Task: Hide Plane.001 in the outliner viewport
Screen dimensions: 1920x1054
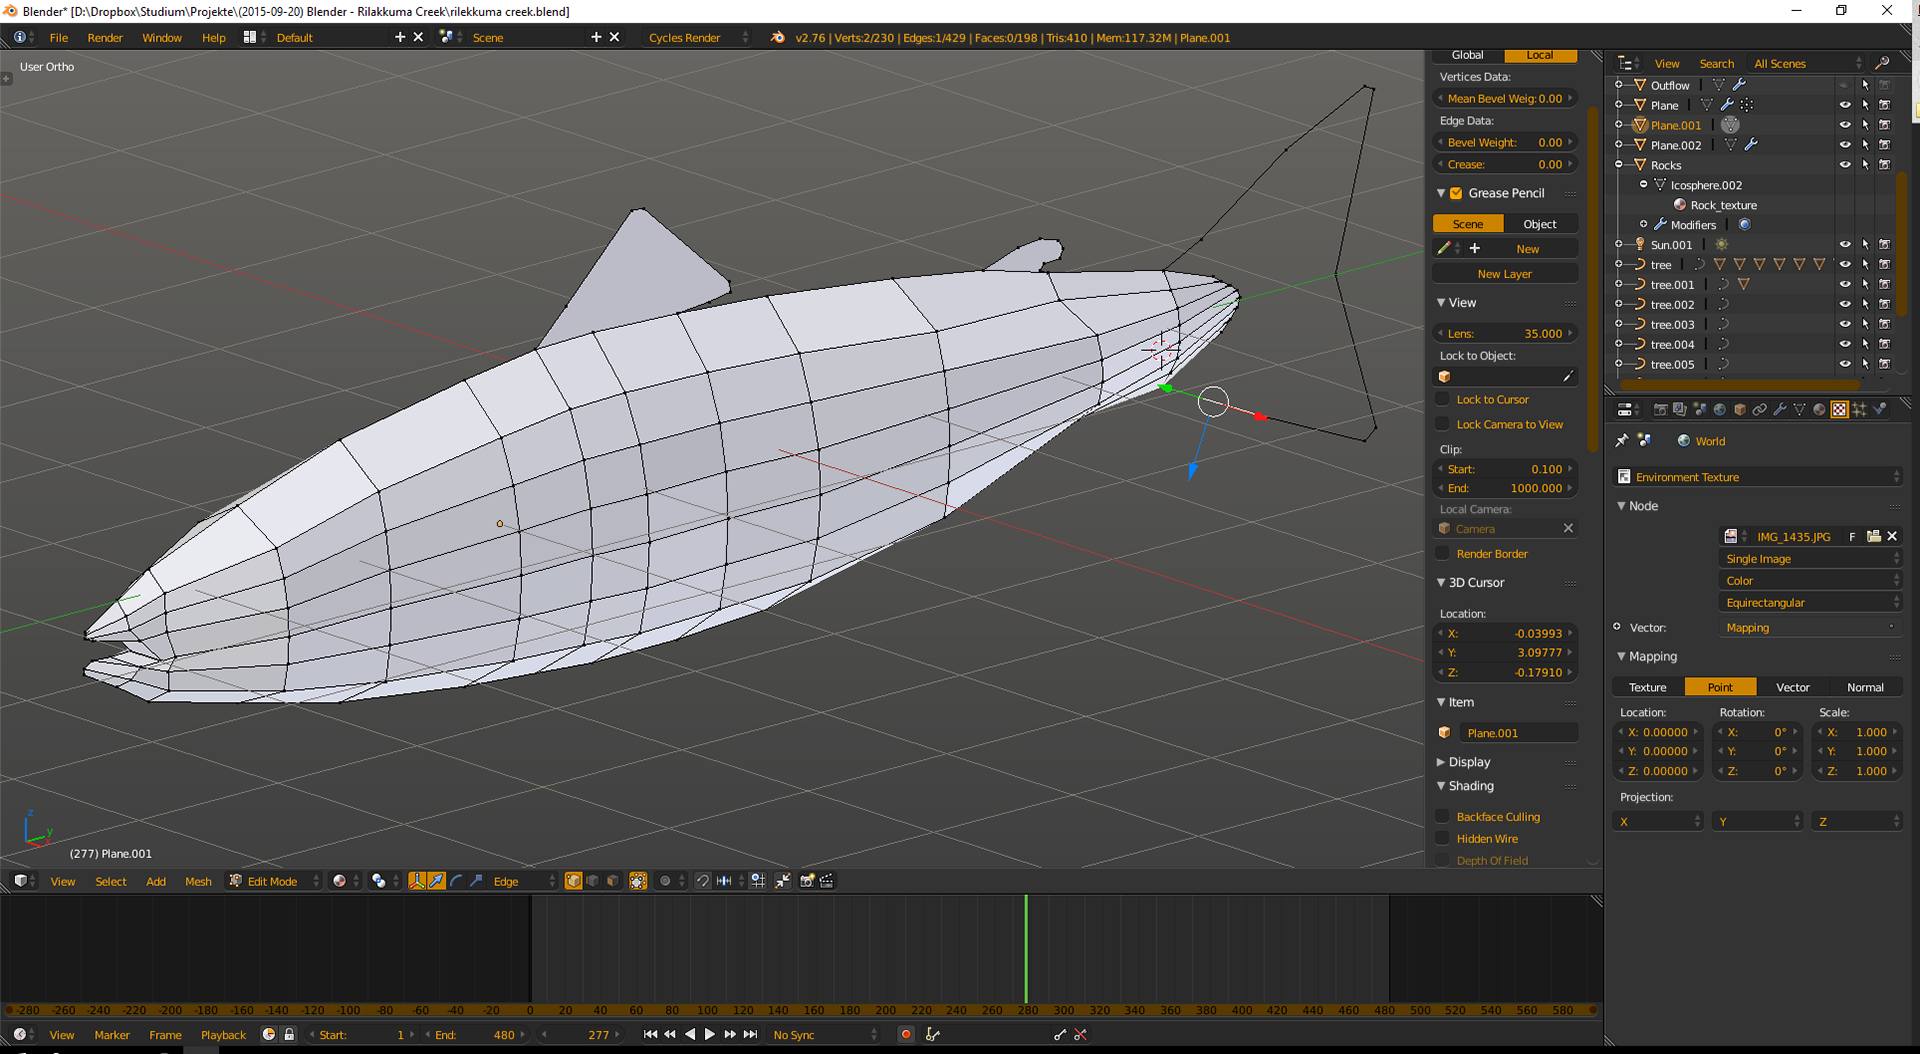Action: click(1845, 125)
